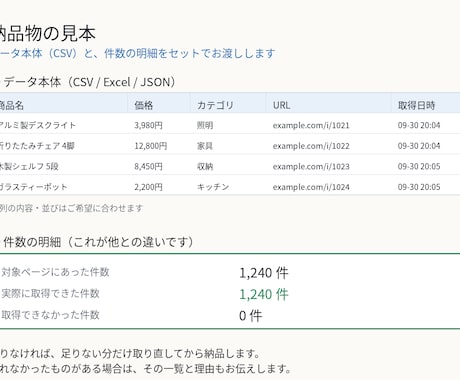
Task: Click the アルミ製デスクライト product name cell
Action: point(38,125)
